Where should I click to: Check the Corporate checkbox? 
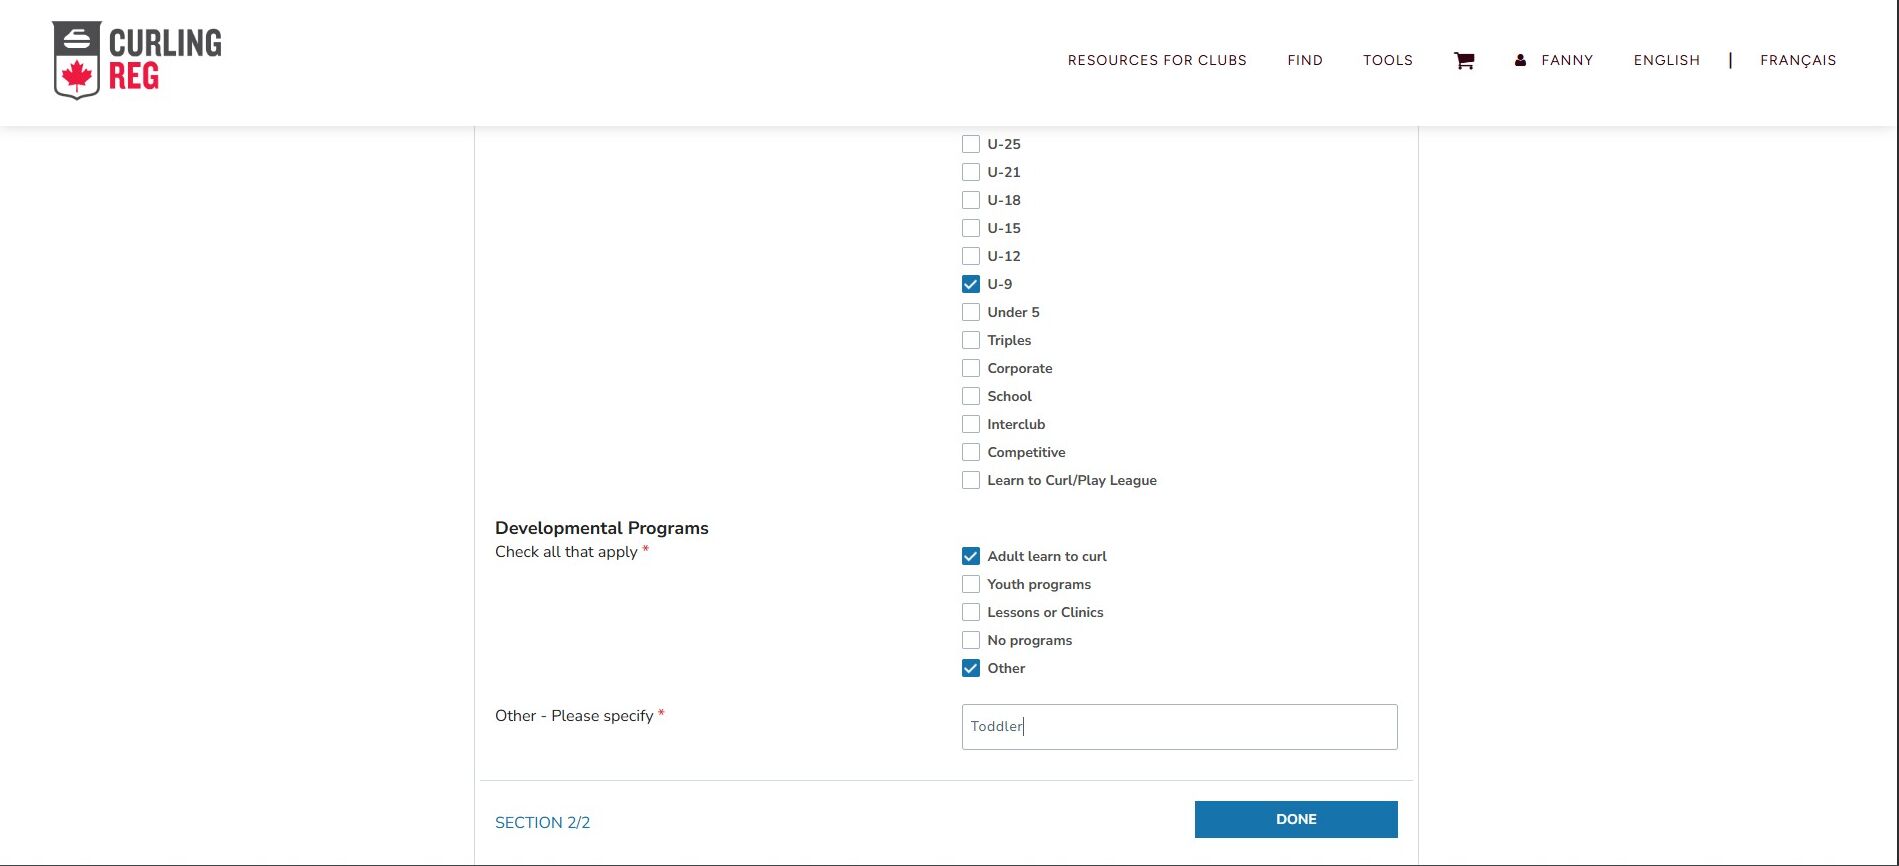tap(970, 368)
